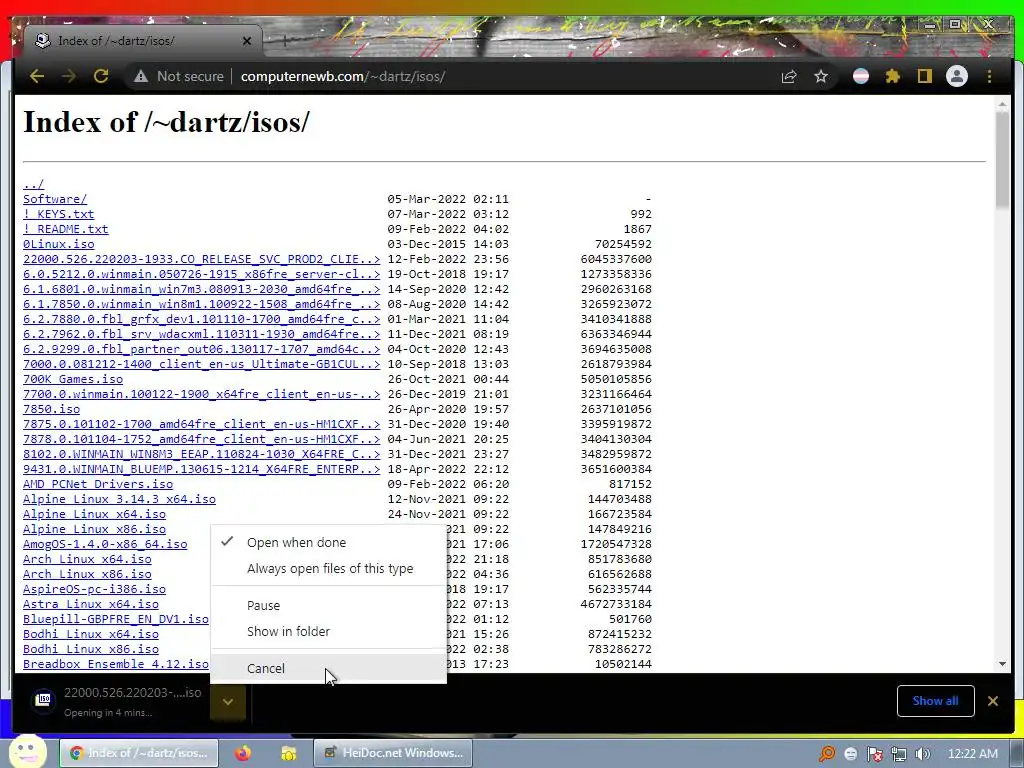Viewport: 1024px width, 768px height.
Task: Switch to HeiDoc.net Windows taskbar window
Action: [x=393, y=753]
